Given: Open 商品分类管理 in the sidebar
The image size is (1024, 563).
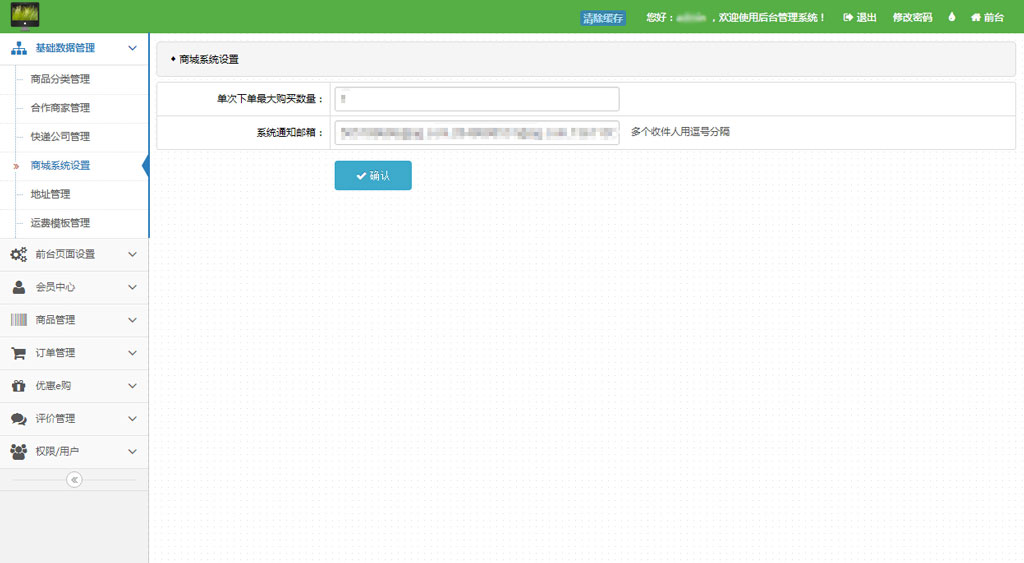Looking at the screenshot, I should (x=60, y=79).
